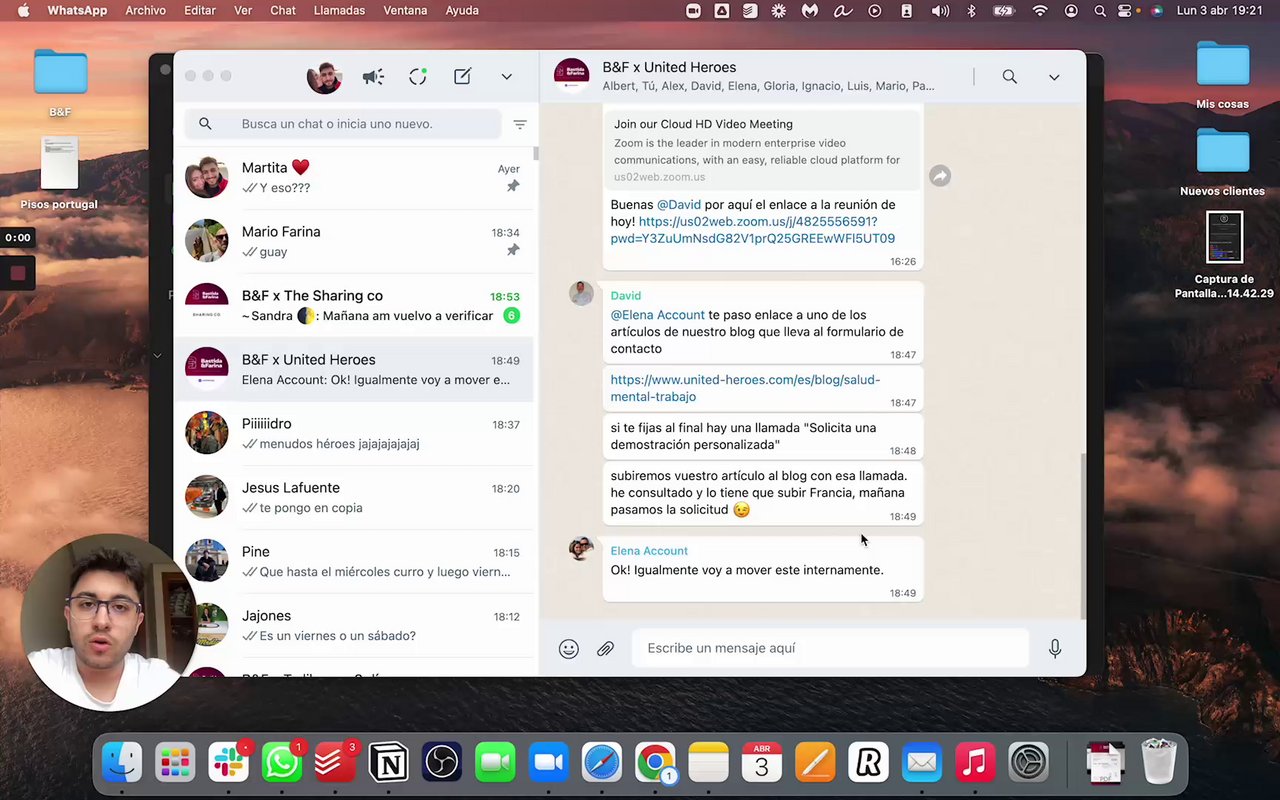Open the Ventana menu
This screenshot has width=1280, height=800.
405,11
